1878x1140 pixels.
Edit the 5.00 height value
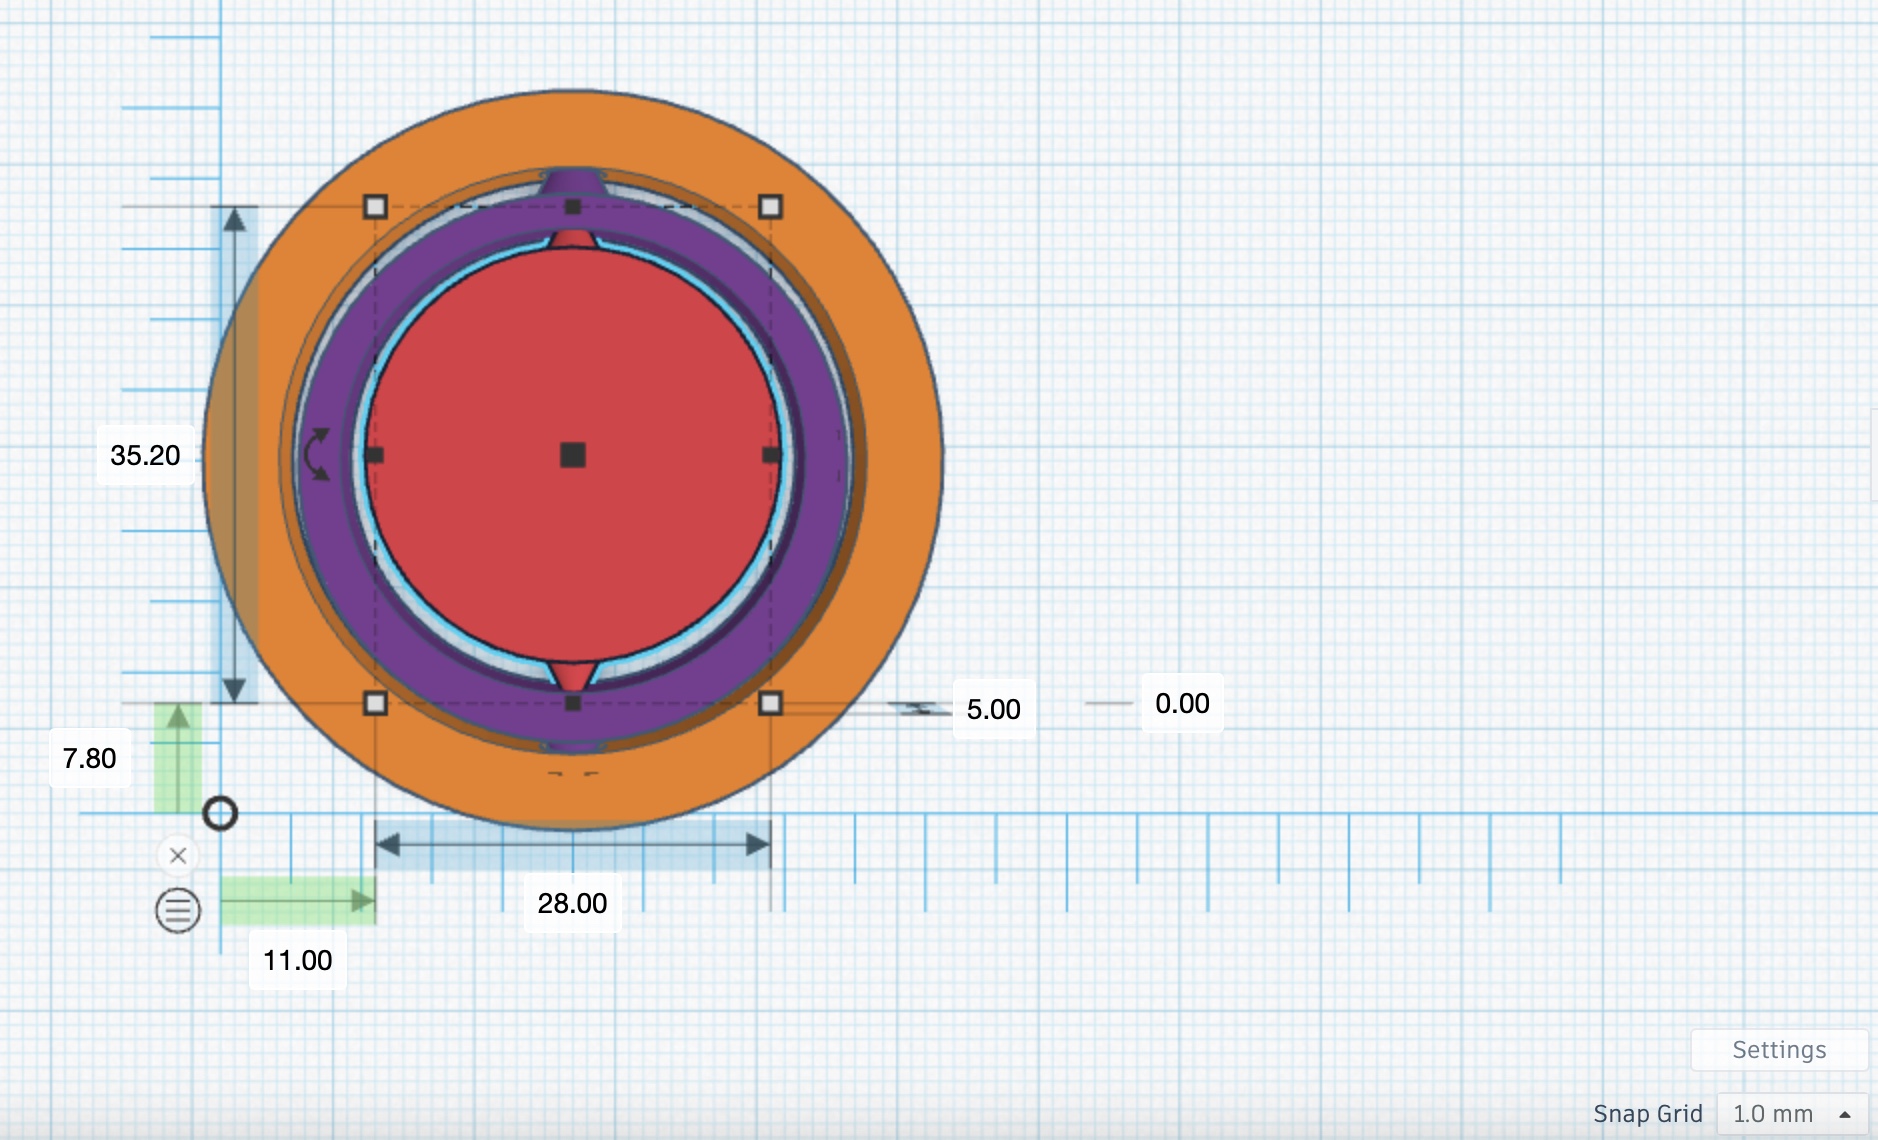993,709
